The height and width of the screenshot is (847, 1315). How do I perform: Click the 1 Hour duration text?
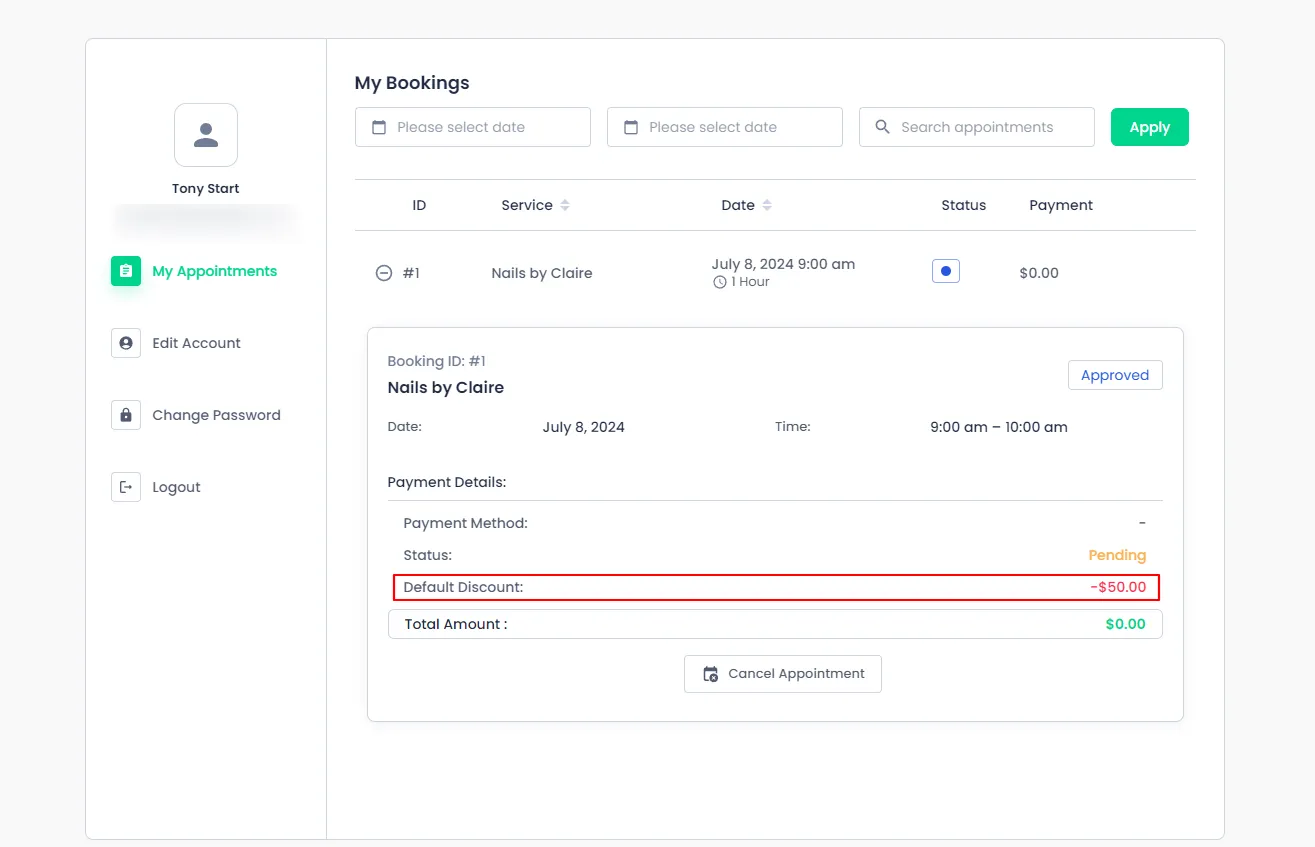point(750,282)
